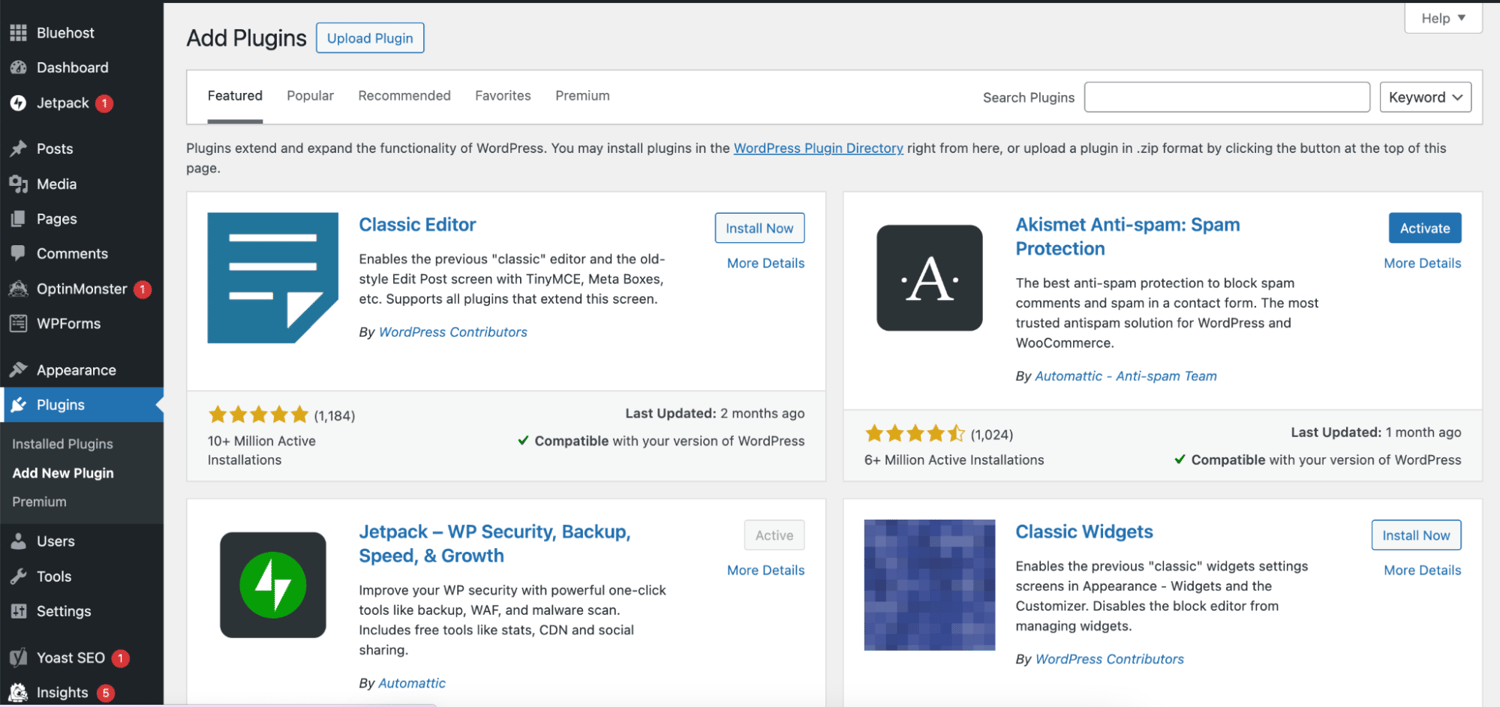Click the Comments speech bubble icon
This screenshot has width=1500, height=707.
click(18, 254)
